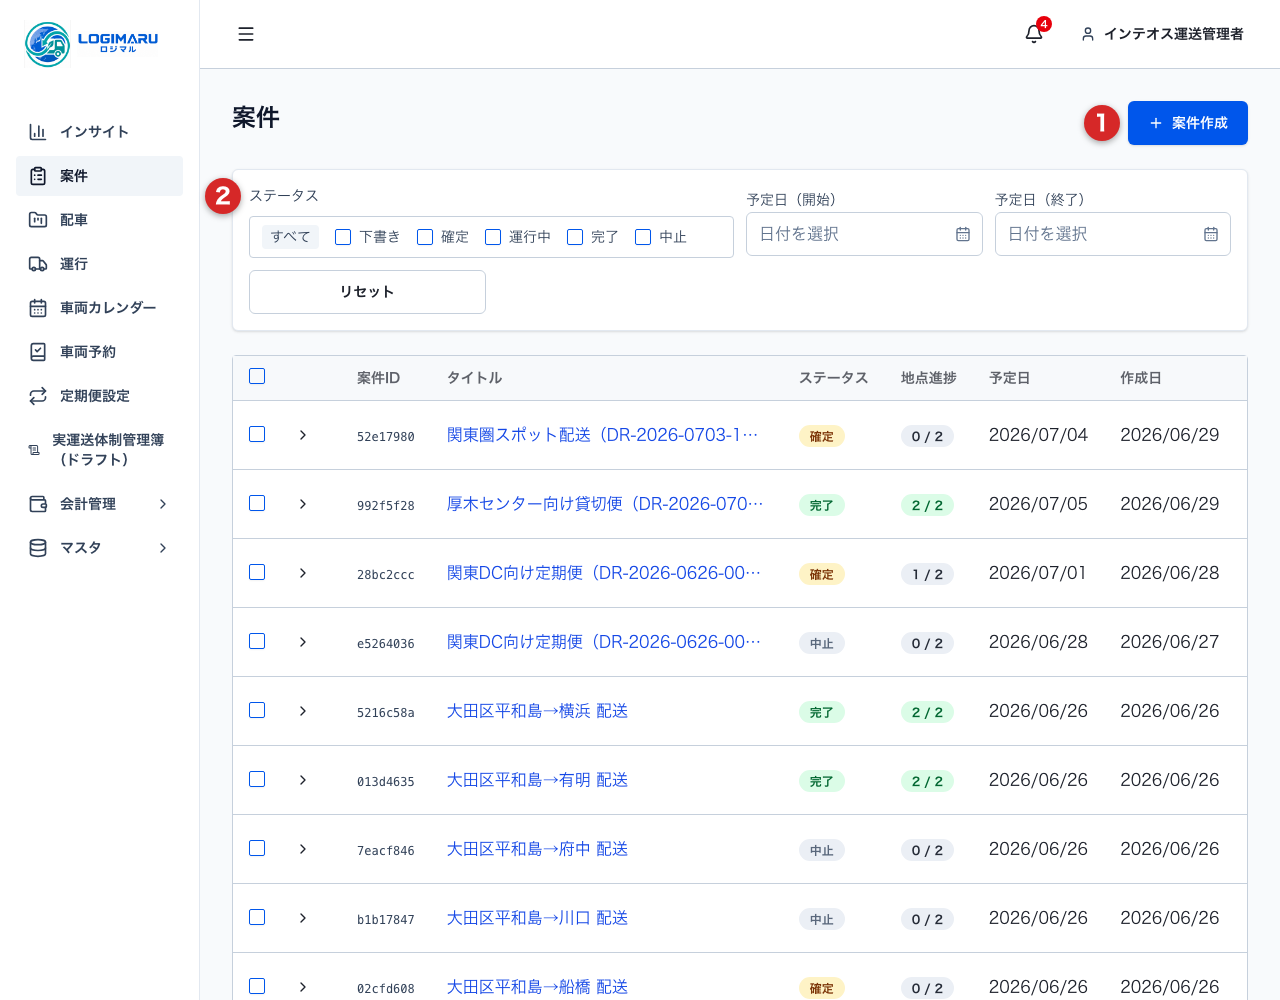Expand row 013d4635 details

[x=303, y=780]
